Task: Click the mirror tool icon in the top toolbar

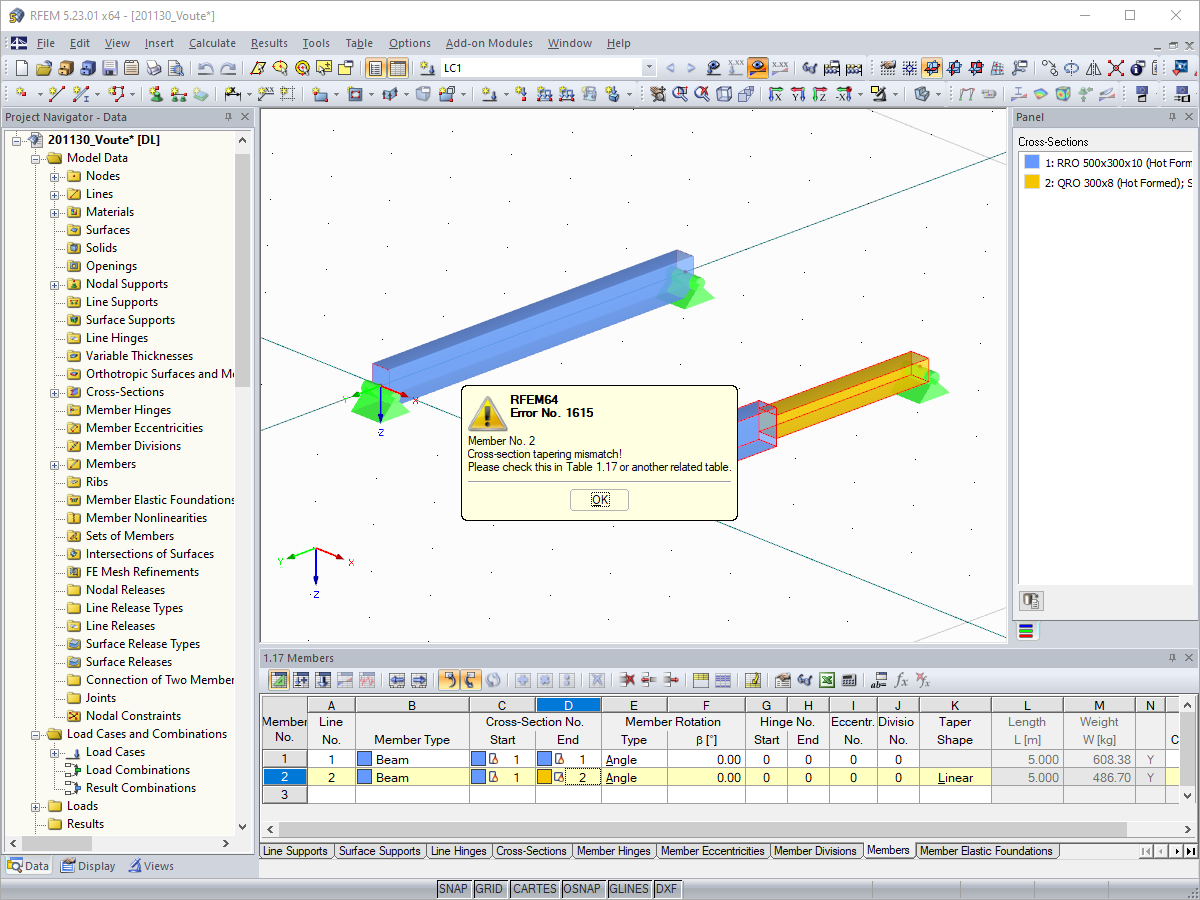Action: (1093, 68)
